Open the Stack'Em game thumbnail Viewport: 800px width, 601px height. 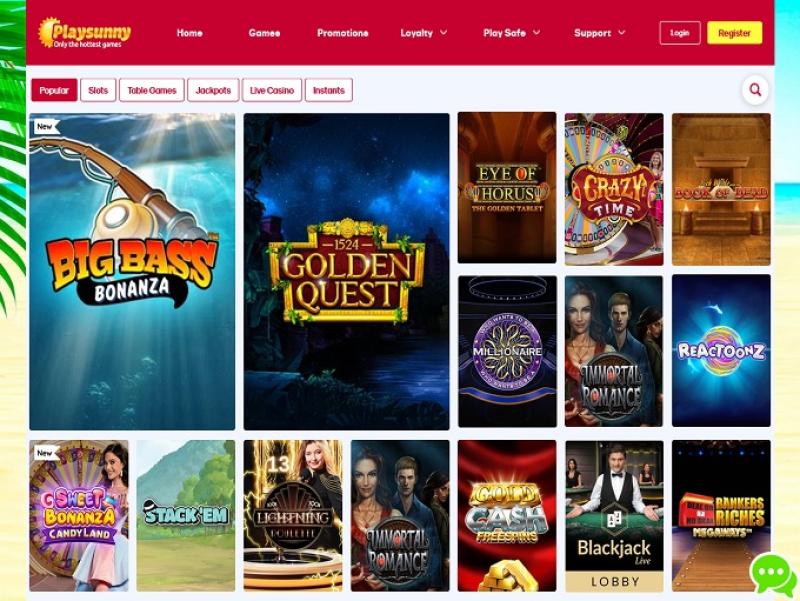tap(186, 516)
